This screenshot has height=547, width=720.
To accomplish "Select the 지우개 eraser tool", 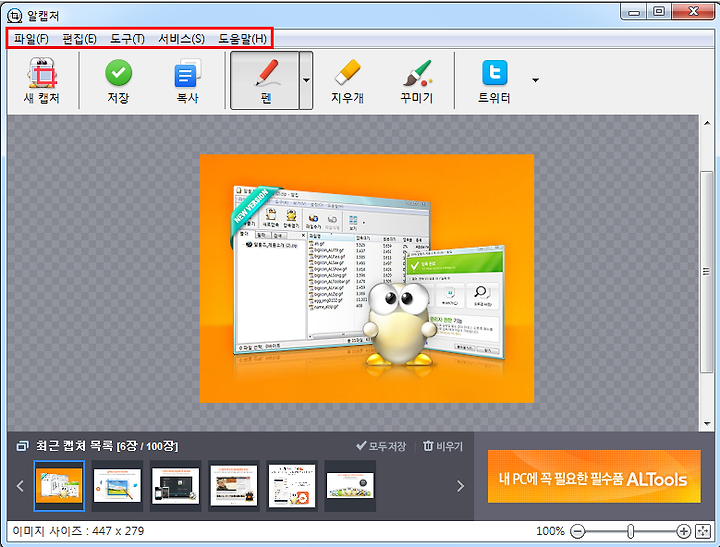I will [x=348, y=80].
